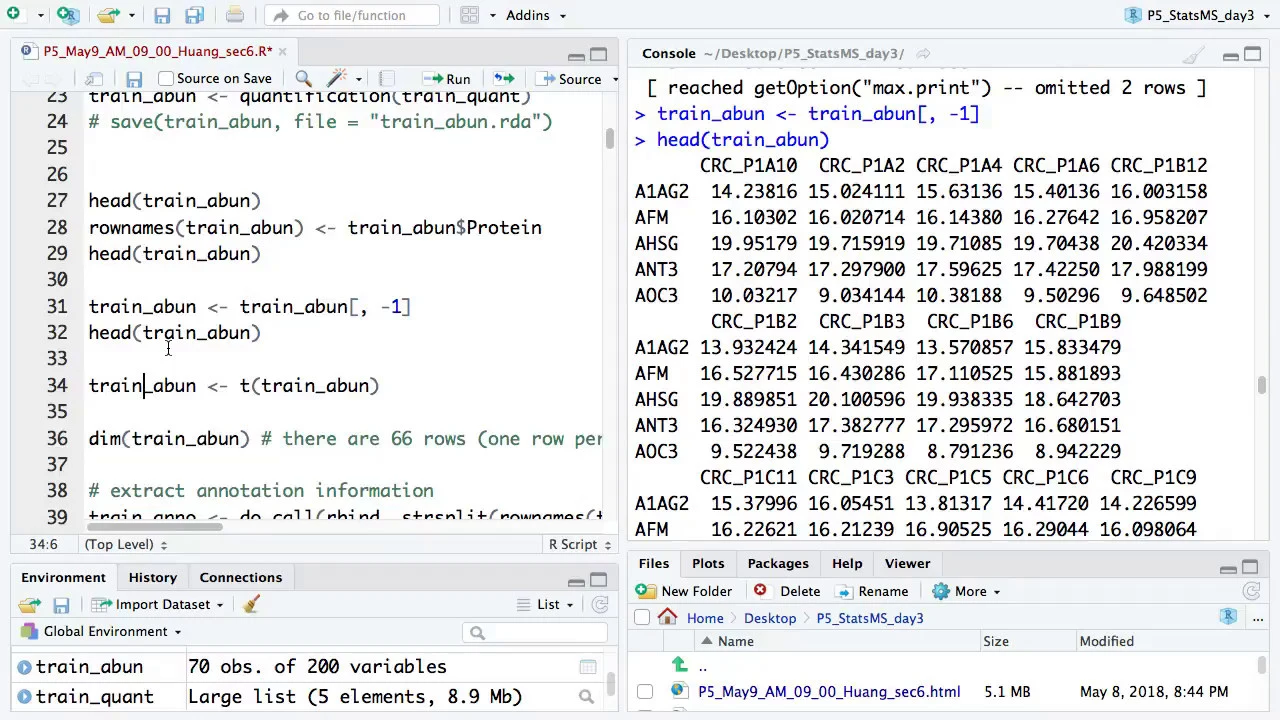Open Find/Replace with the magnifier icon
Viewport: 1280px width, 720px height.
pos(303,78)
